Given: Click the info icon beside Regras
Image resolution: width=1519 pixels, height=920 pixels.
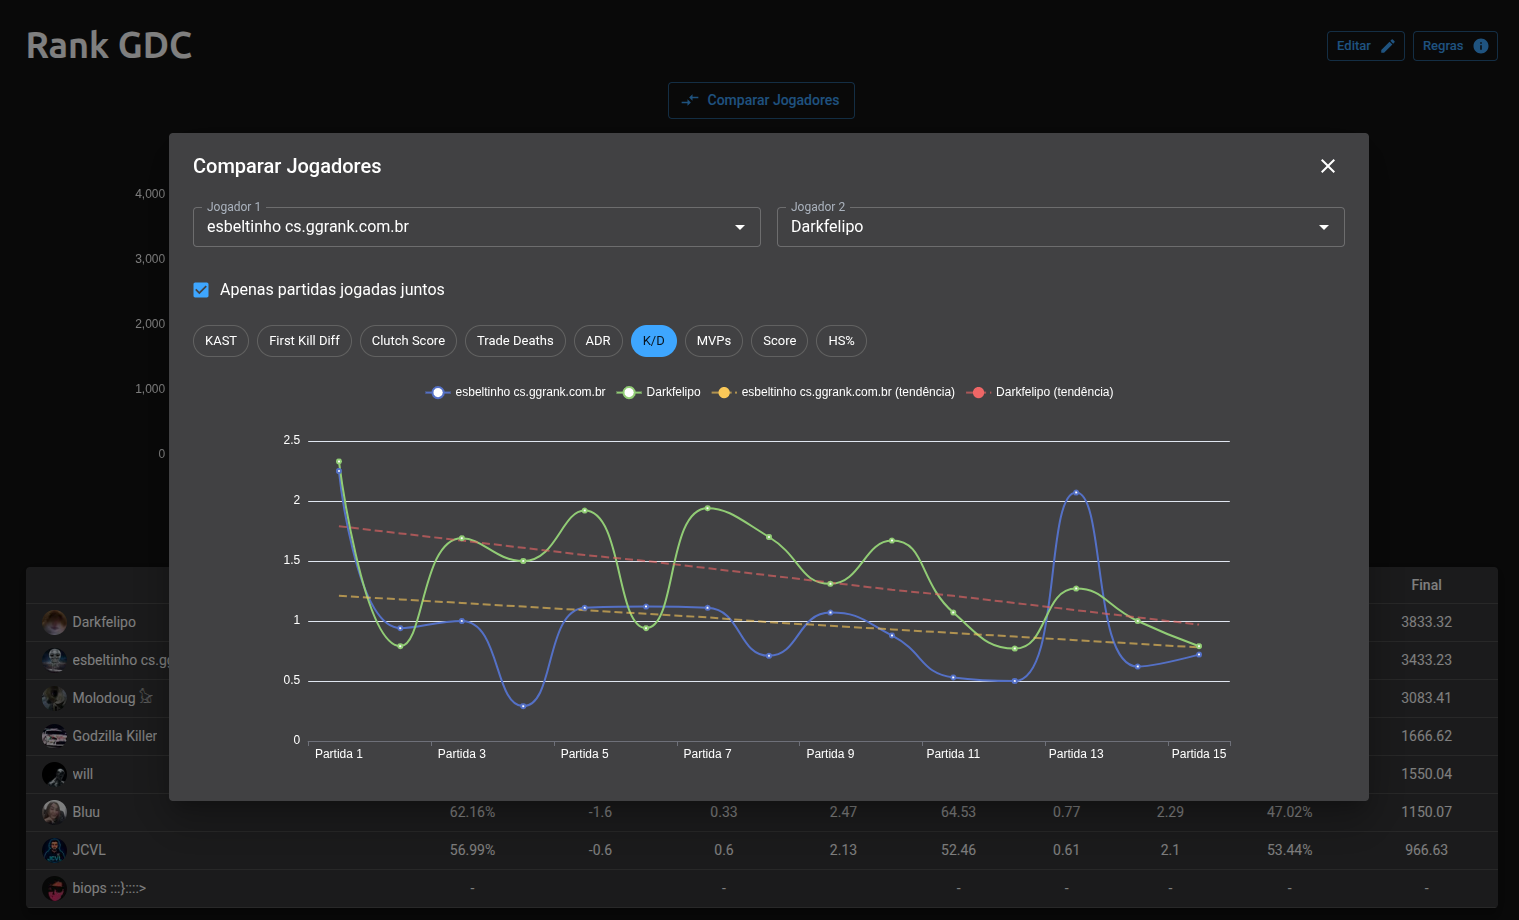Looking at the screenshot, I should click(x=1480, y=46).
